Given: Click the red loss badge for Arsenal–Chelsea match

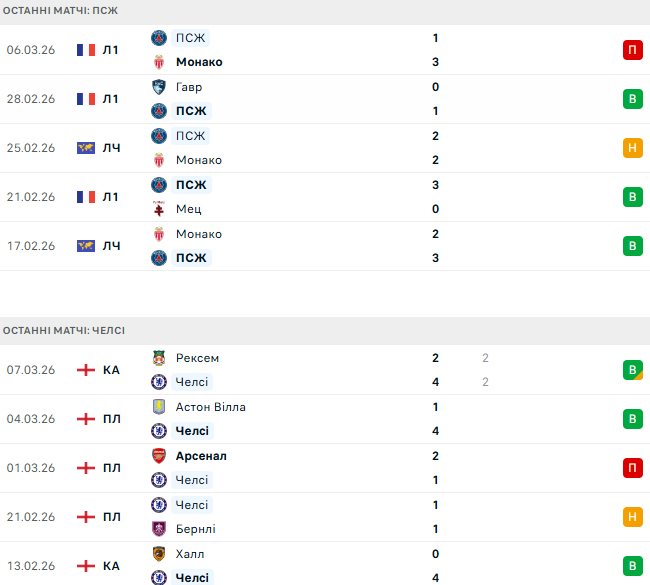Looking at the screenshot, I should (632, 468).
